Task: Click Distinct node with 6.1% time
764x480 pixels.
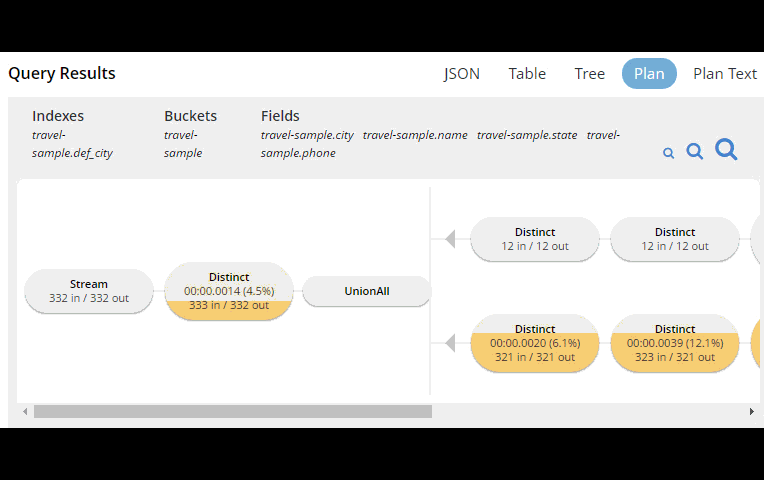Action: (x=535, y=343)
